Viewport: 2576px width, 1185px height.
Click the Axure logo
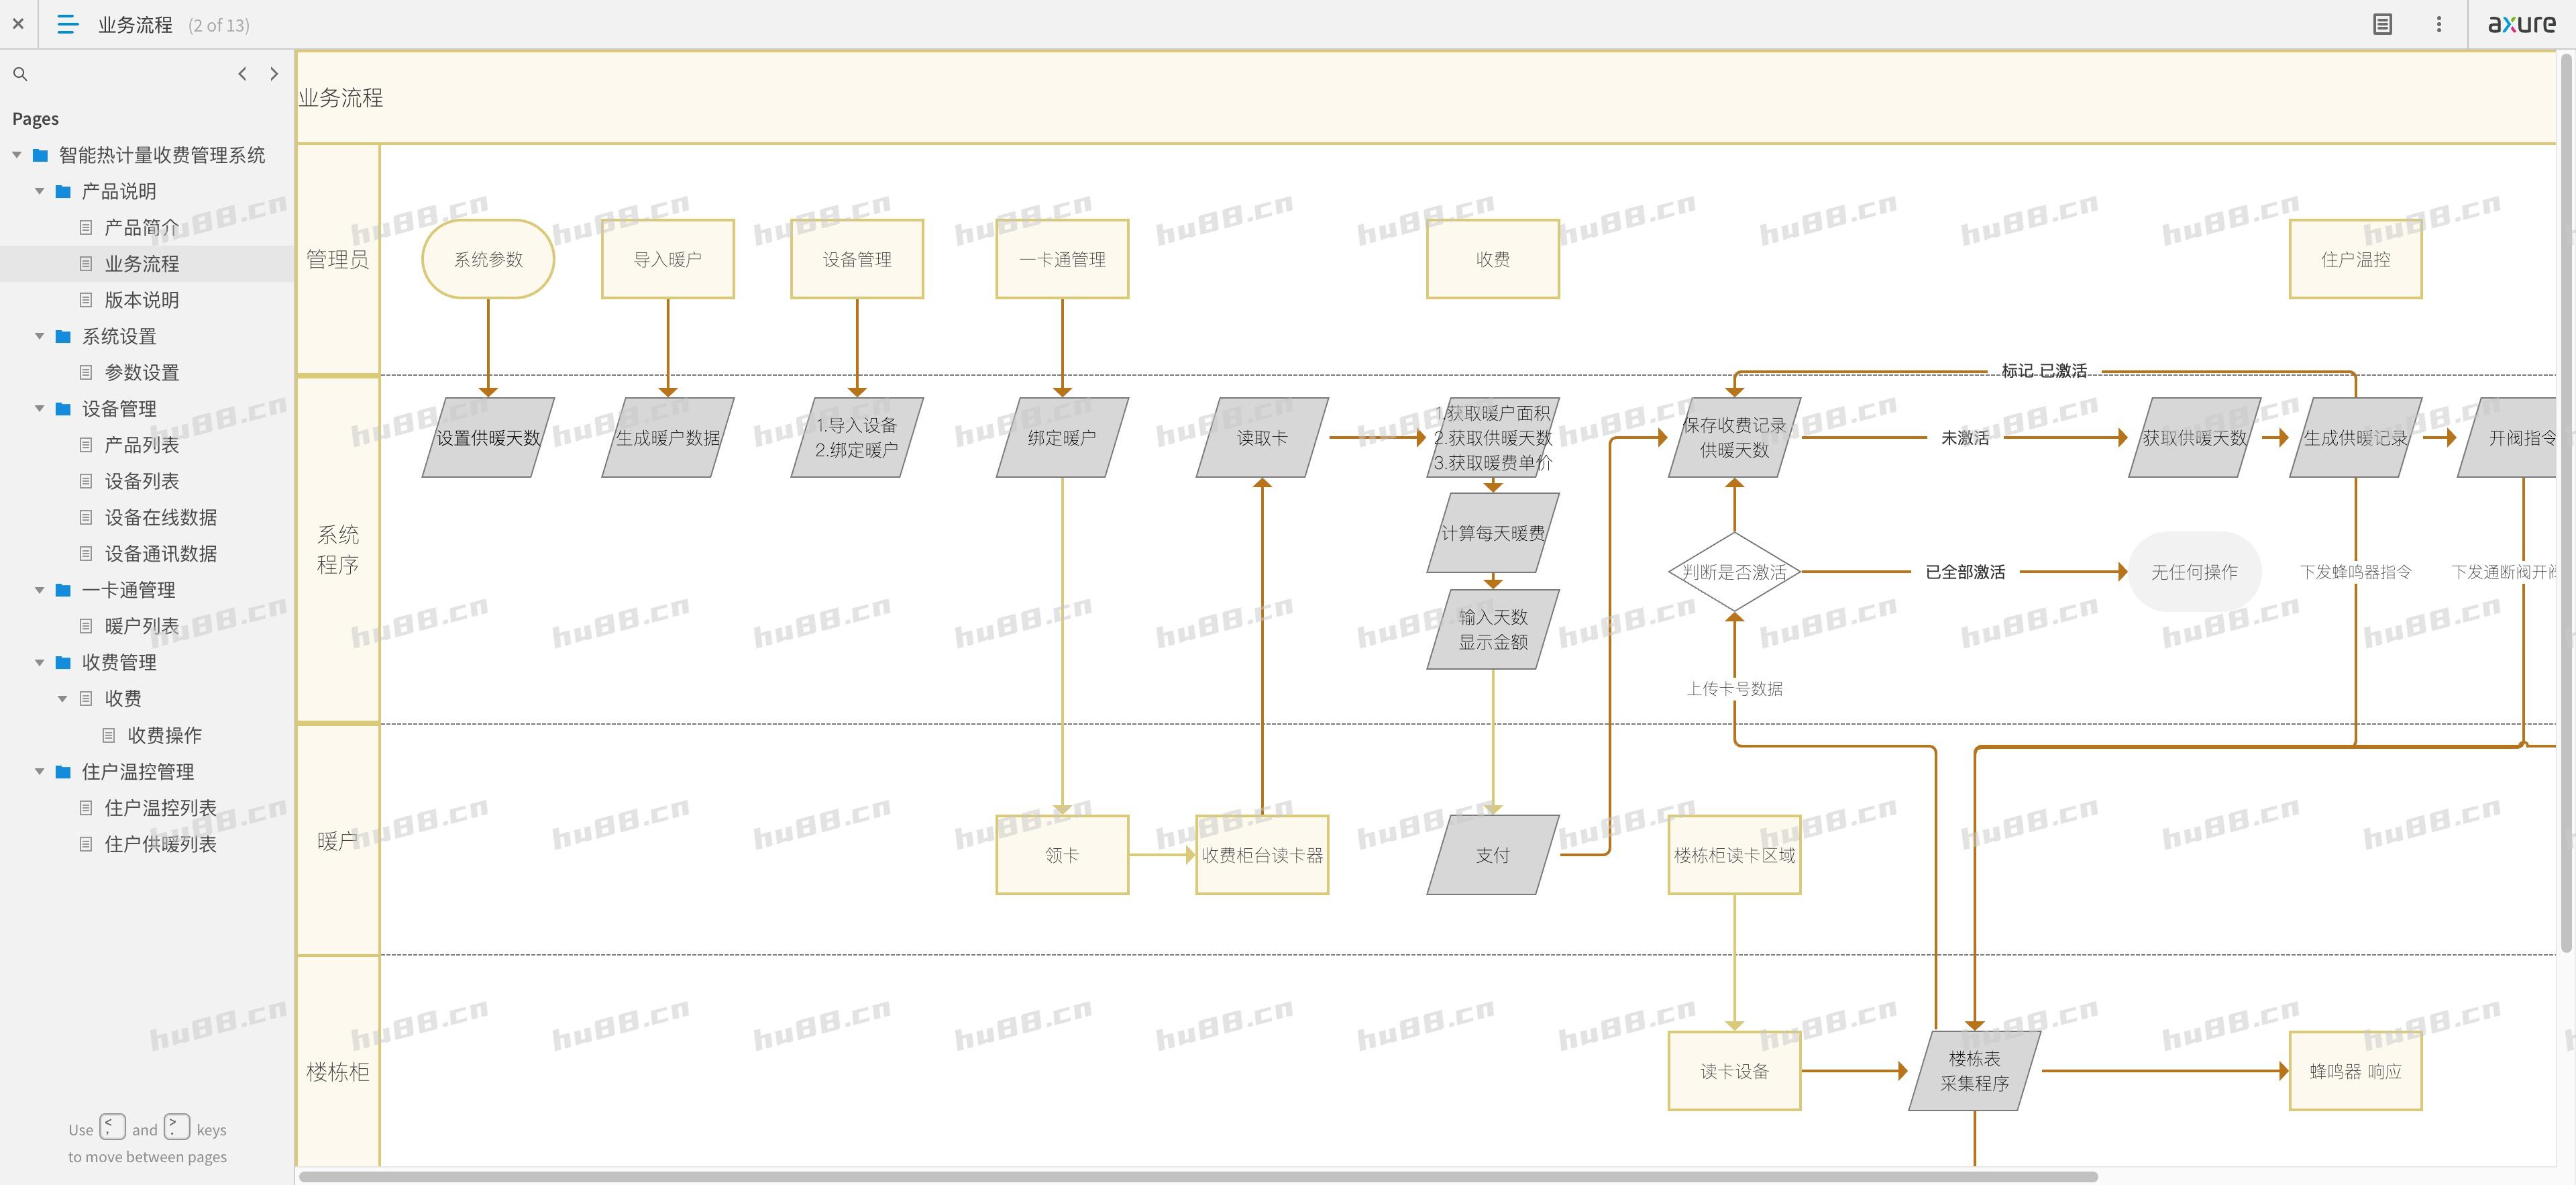tap(2521, 24)
